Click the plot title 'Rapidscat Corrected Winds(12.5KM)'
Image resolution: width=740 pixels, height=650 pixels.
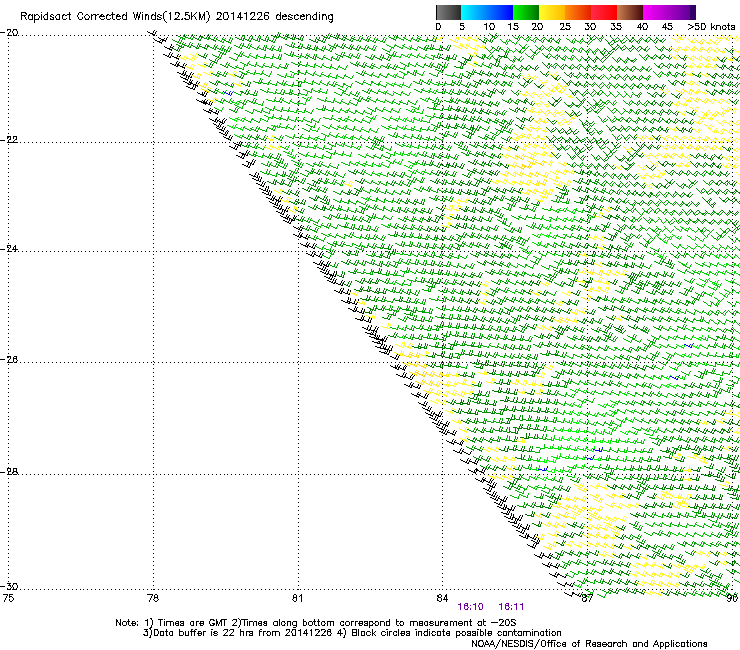[x=115, y=17]
